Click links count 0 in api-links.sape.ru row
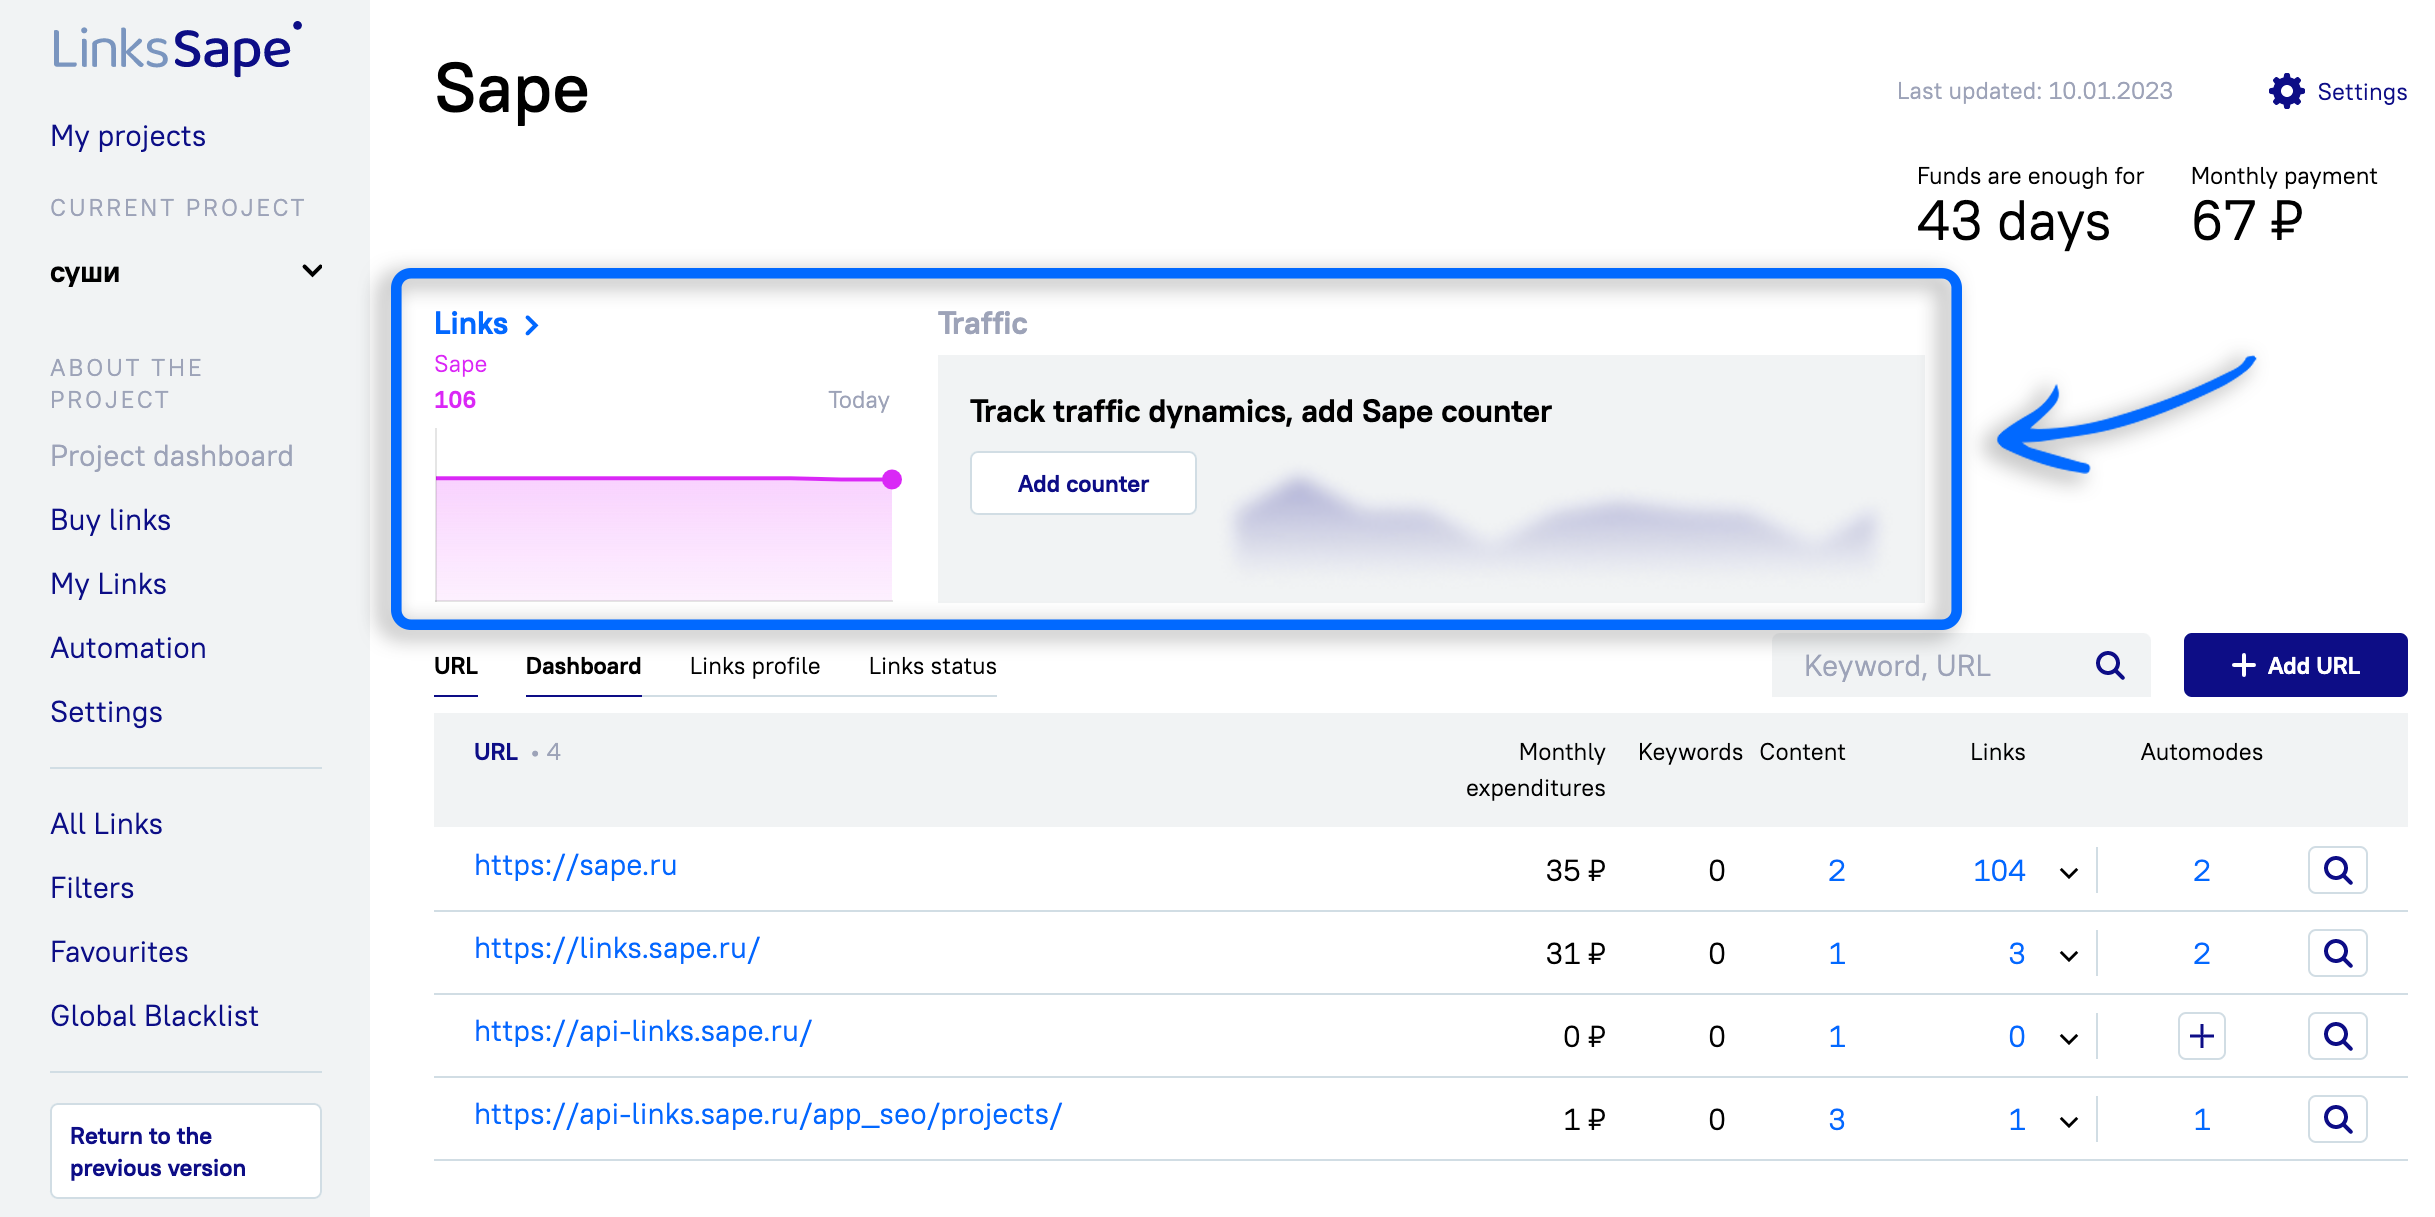This screenshot has height=1217, width=2435. 2016,1036
